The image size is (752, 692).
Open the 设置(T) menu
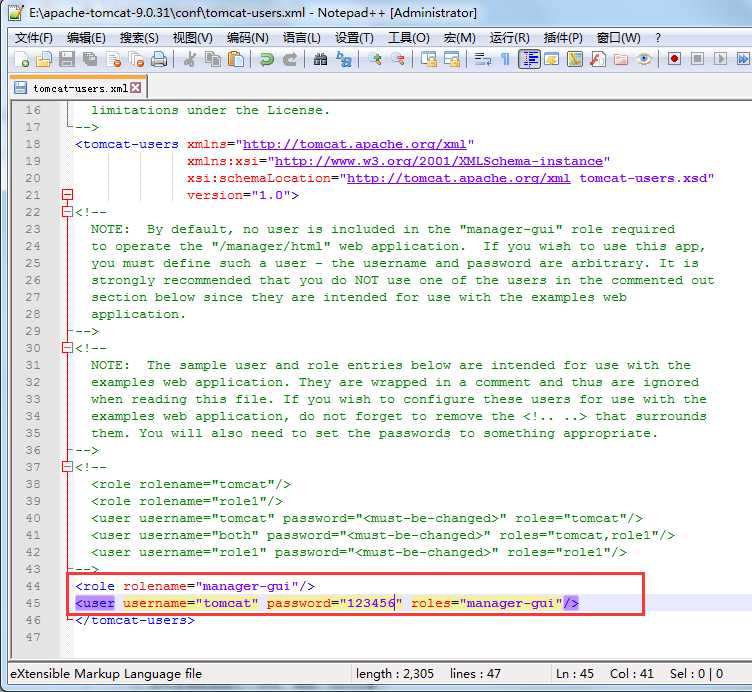point(354,38)
